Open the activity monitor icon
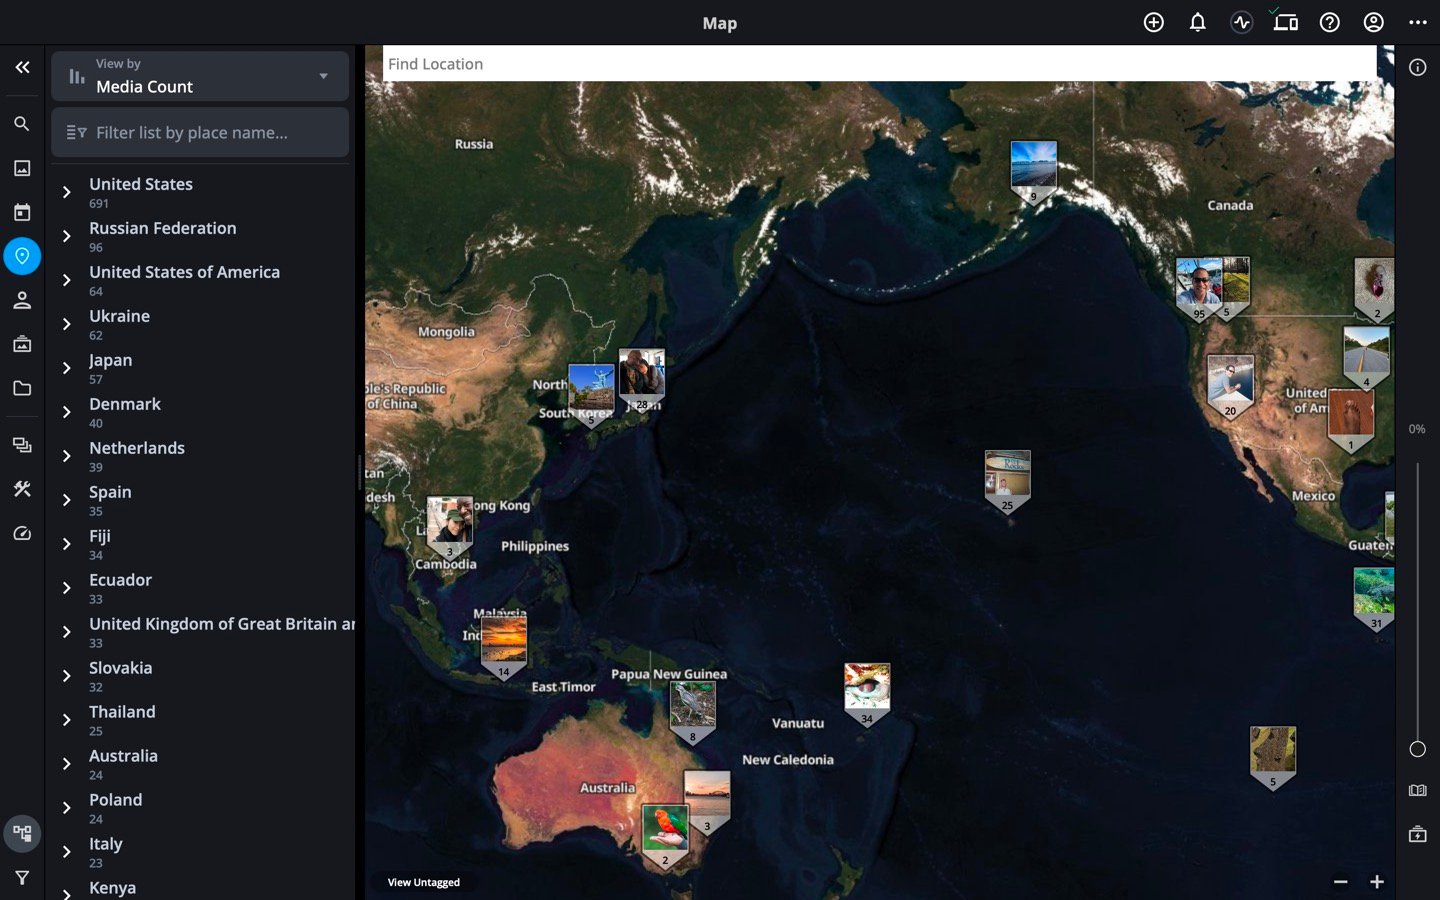 coord(1241,22)
